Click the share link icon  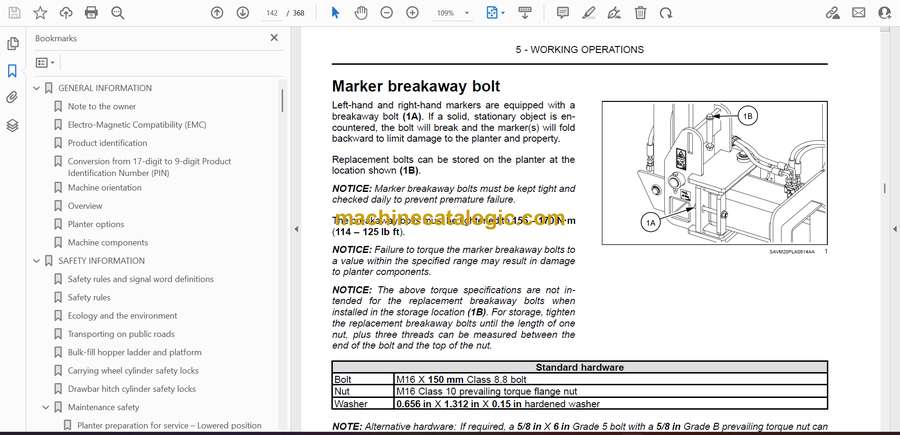tap(833, 13)
